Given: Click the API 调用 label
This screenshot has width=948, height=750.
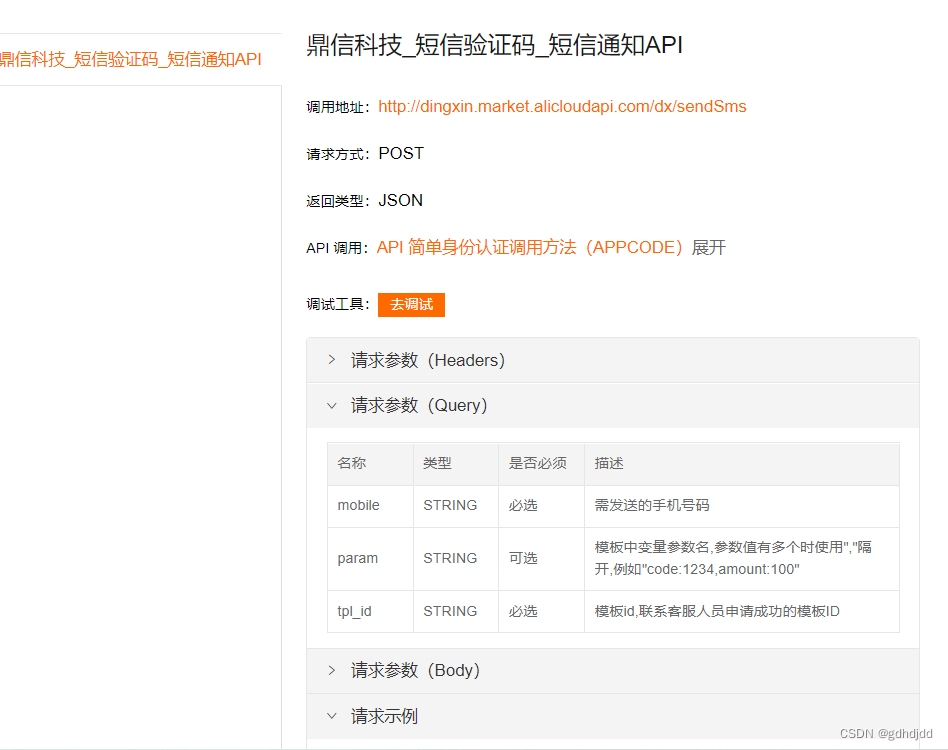Looking at the screenshot, I should point(337,248).
